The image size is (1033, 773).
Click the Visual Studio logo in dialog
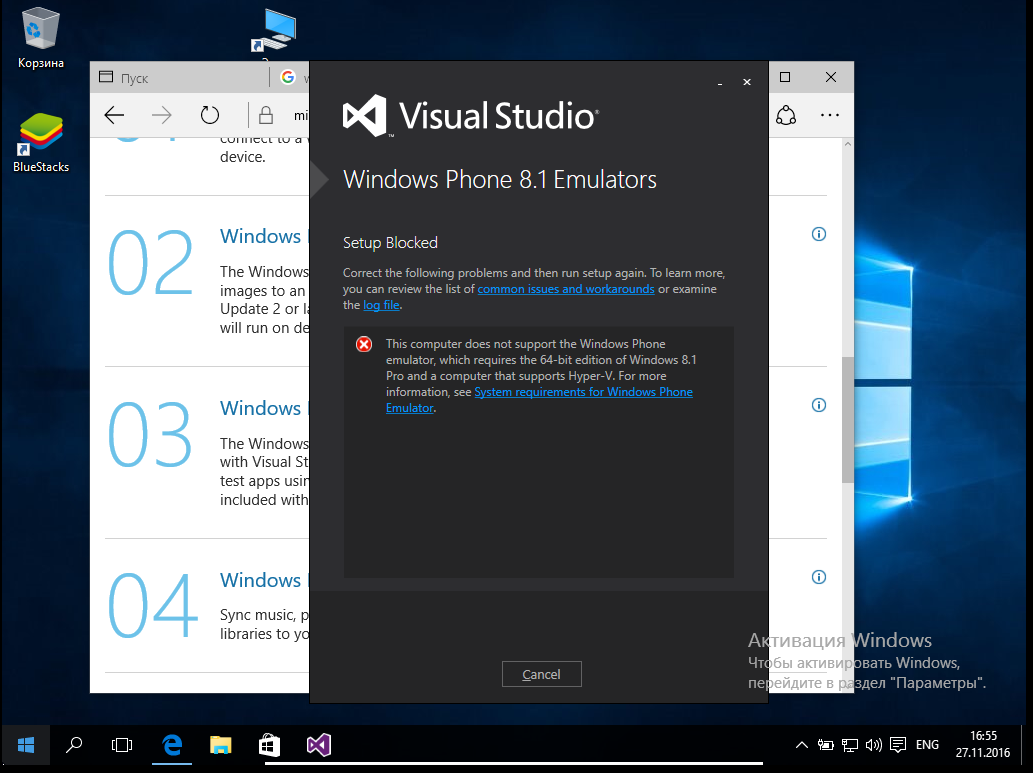[x=471, y=115]
